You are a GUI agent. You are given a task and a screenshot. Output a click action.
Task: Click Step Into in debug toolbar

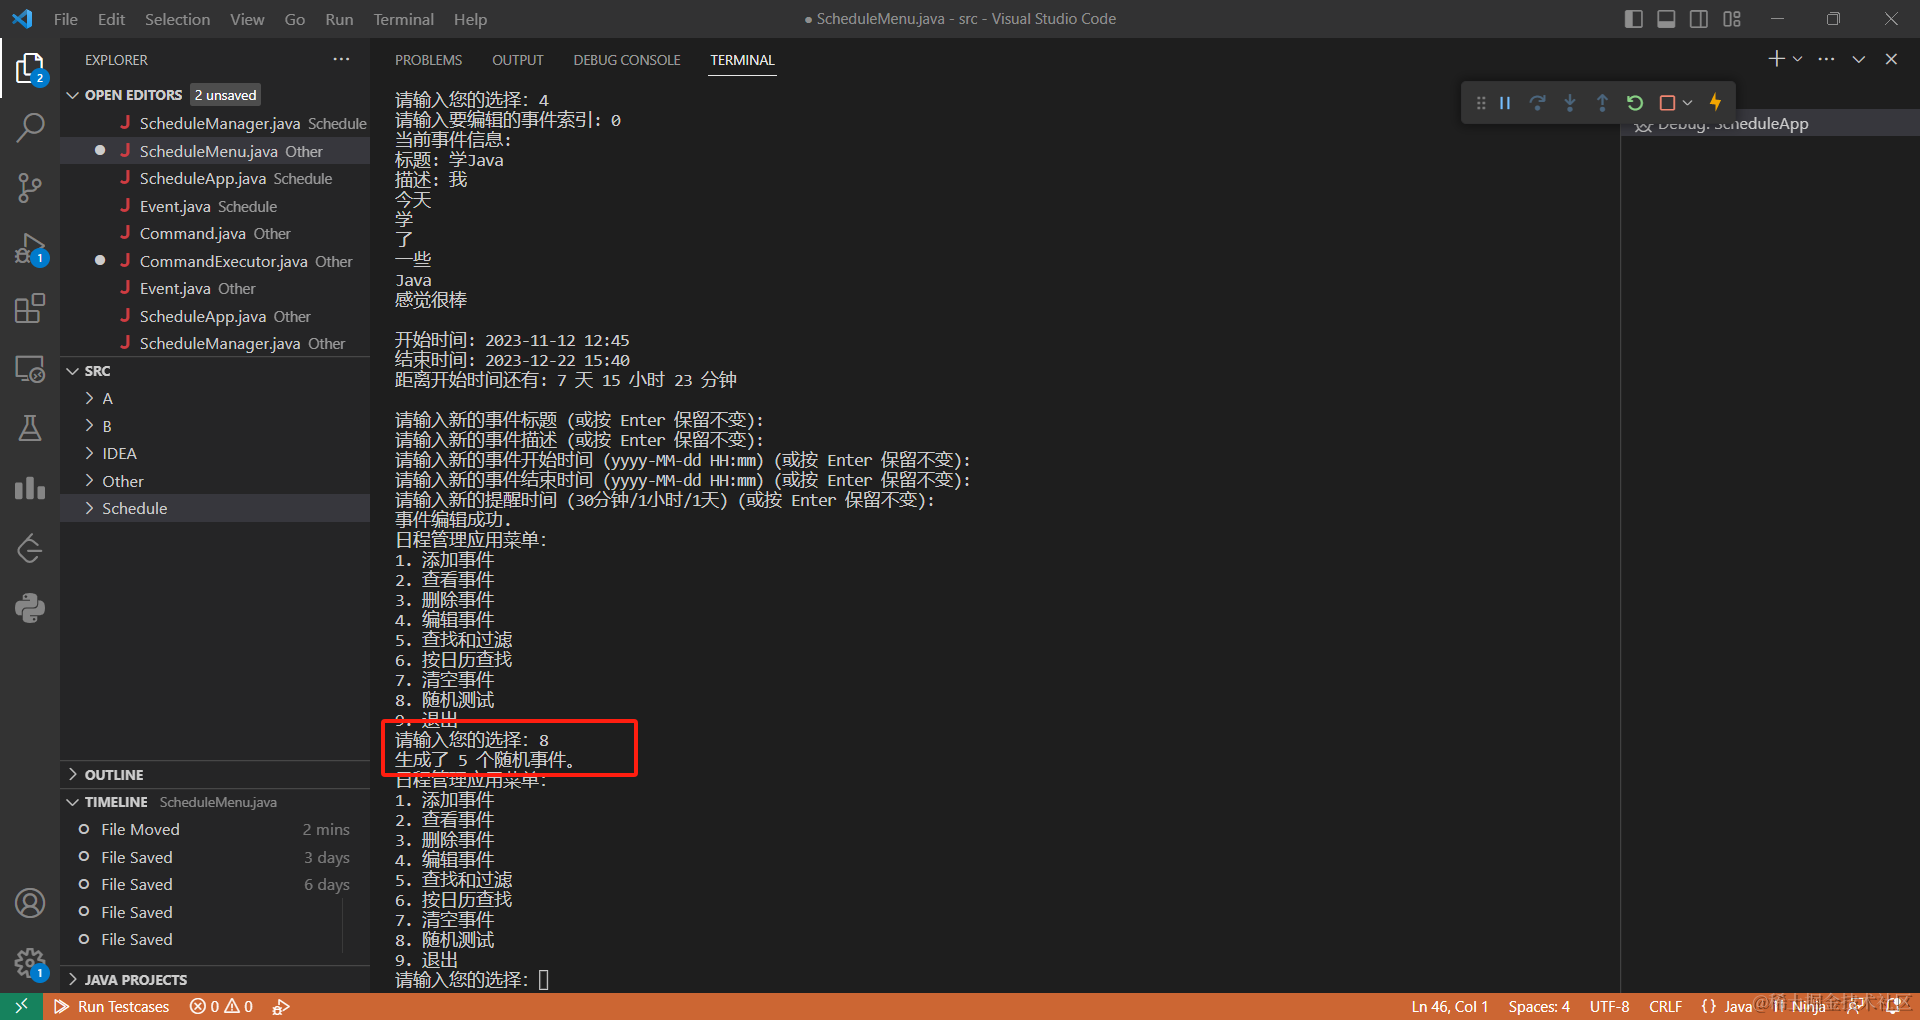[x=1570, y=103]
